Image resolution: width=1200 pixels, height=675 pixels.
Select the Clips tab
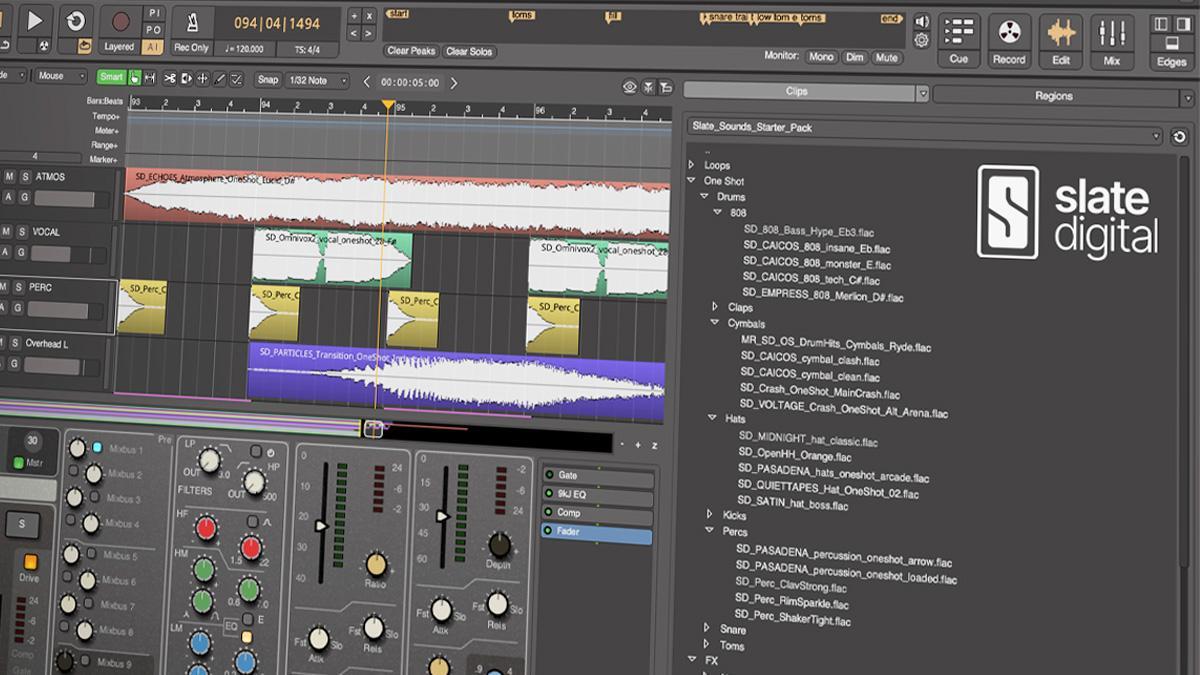(797, 93)
